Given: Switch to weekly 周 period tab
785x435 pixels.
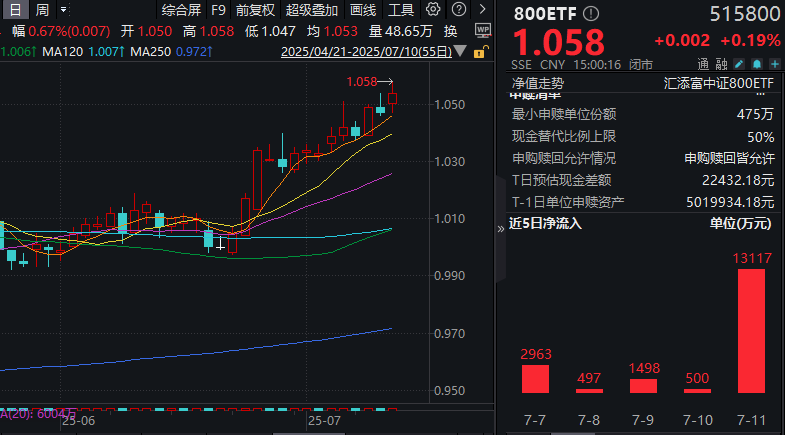Looking at the screenshot, I should [x=42, y=10].
